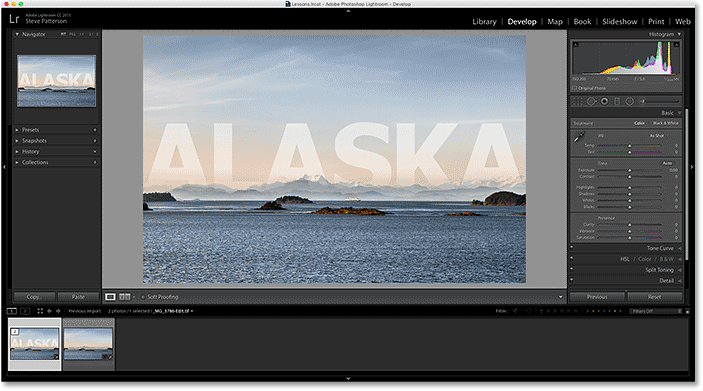Expand the Collections panel
Viewport: 703px width, 391px height.
click(17, 162)
